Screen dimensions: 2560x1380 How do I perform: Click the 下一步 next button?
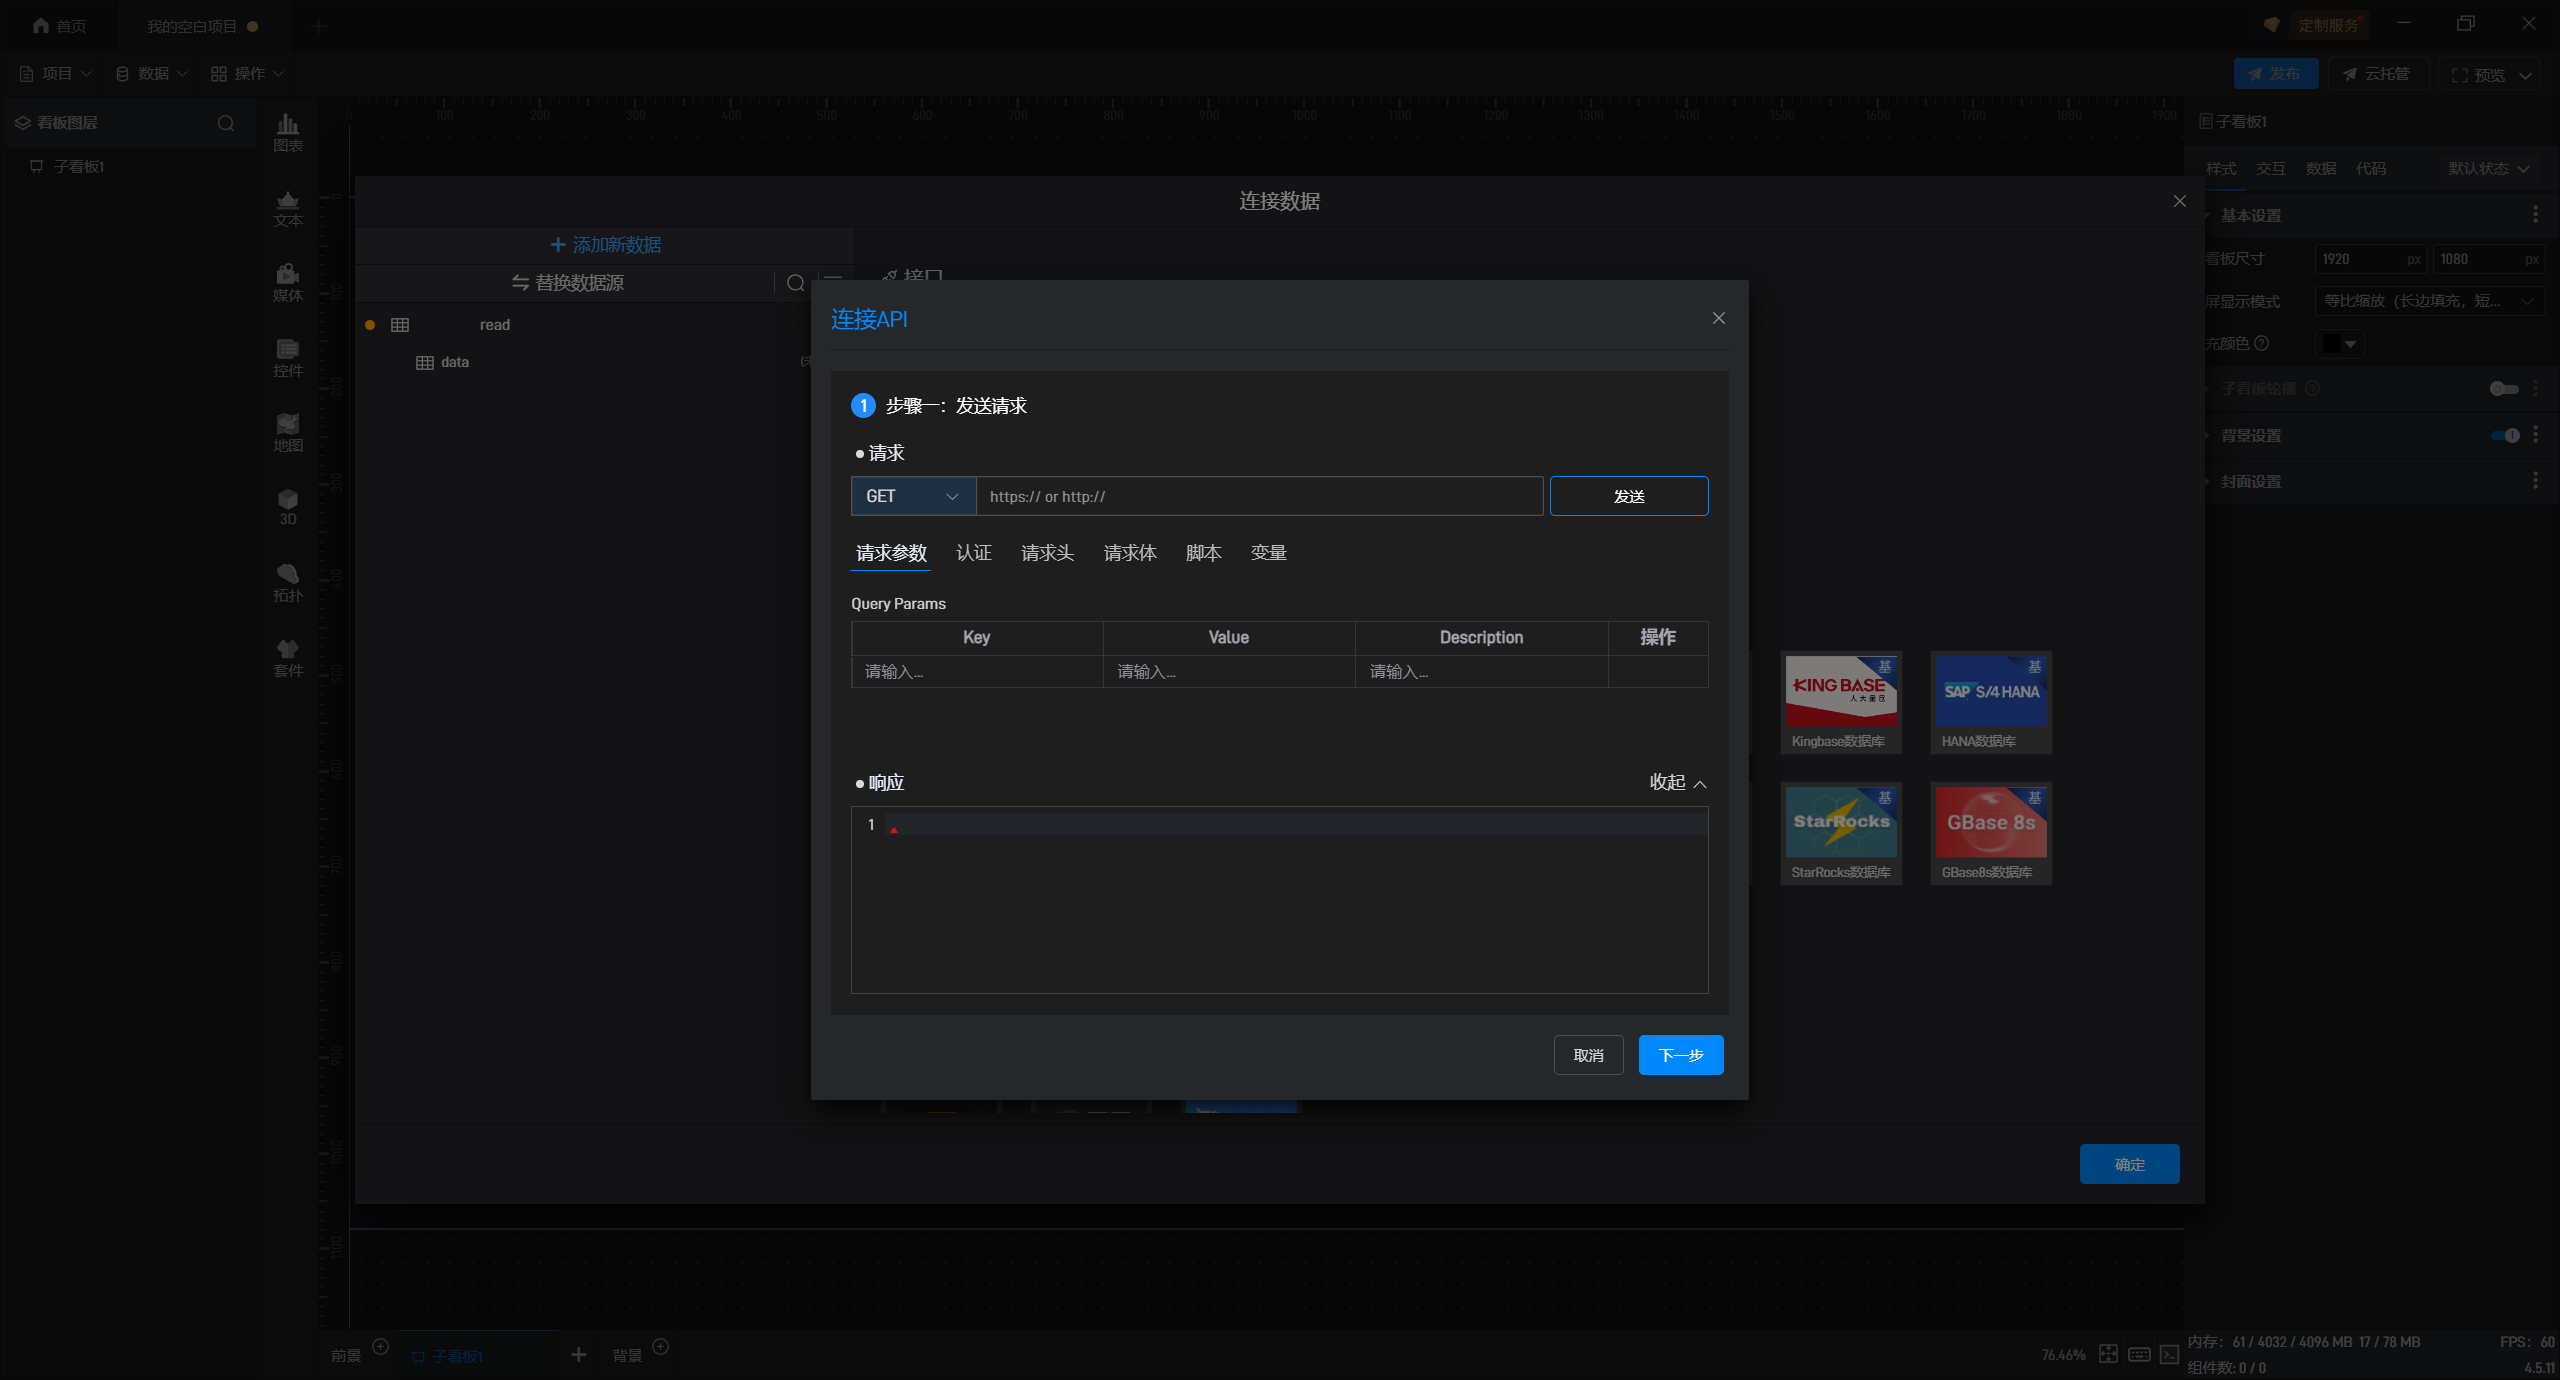pyautogui.click(x=1680, y=1055)
